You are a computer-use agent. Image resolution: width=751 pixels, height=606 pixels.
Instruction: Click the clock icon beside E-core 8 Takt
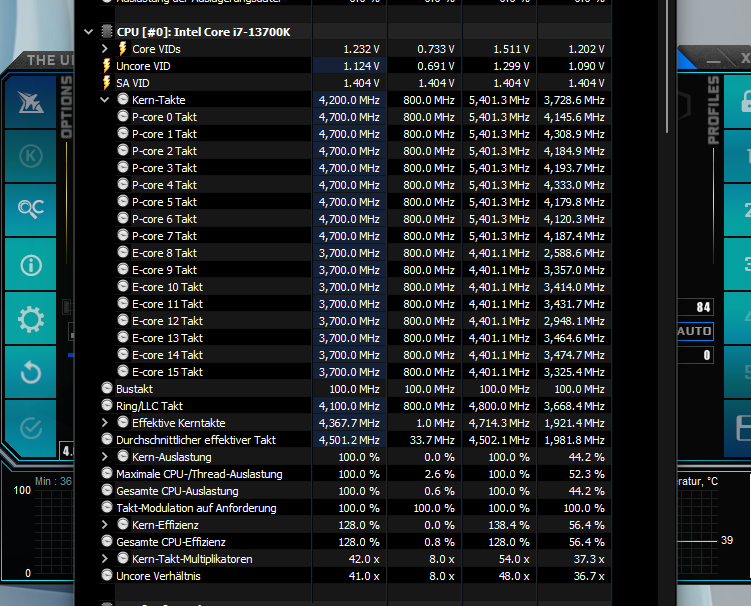coord(123,252)
